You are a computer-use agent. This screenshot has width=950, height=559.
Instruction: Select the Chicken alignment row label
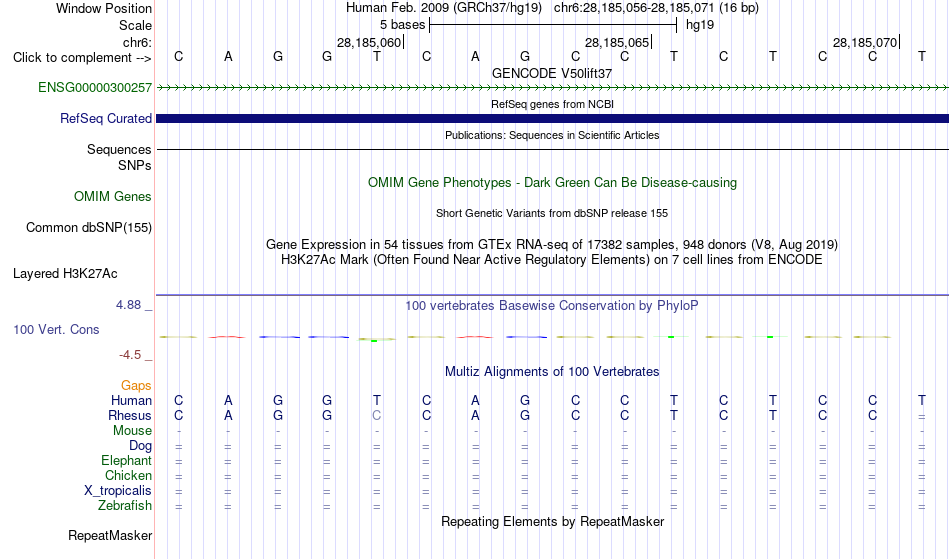(x=128, y=475)
